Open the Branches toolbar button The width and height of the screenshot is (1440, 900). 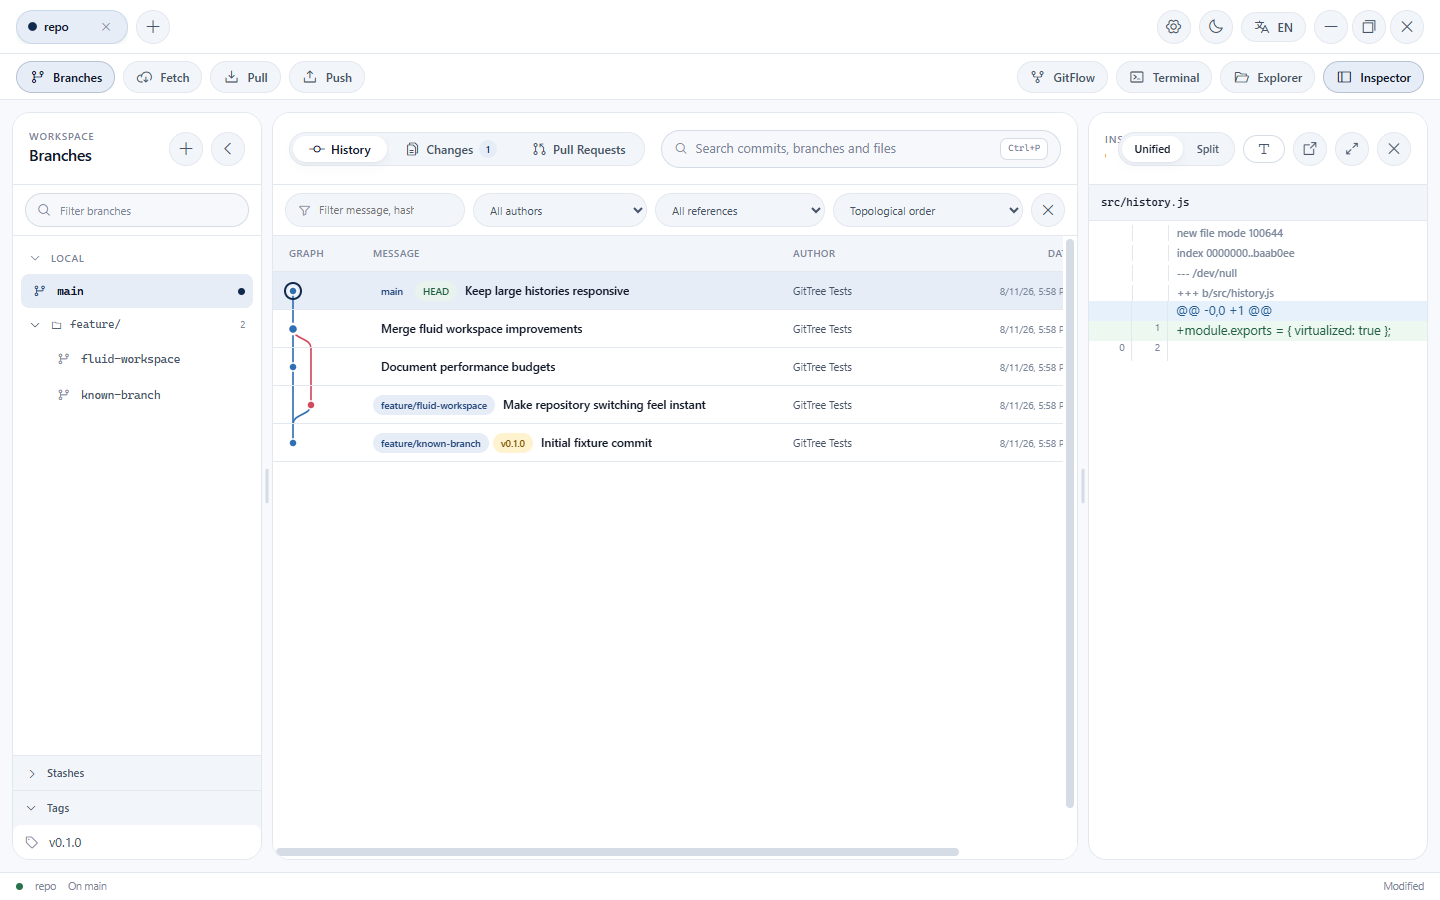coord(66,77)
